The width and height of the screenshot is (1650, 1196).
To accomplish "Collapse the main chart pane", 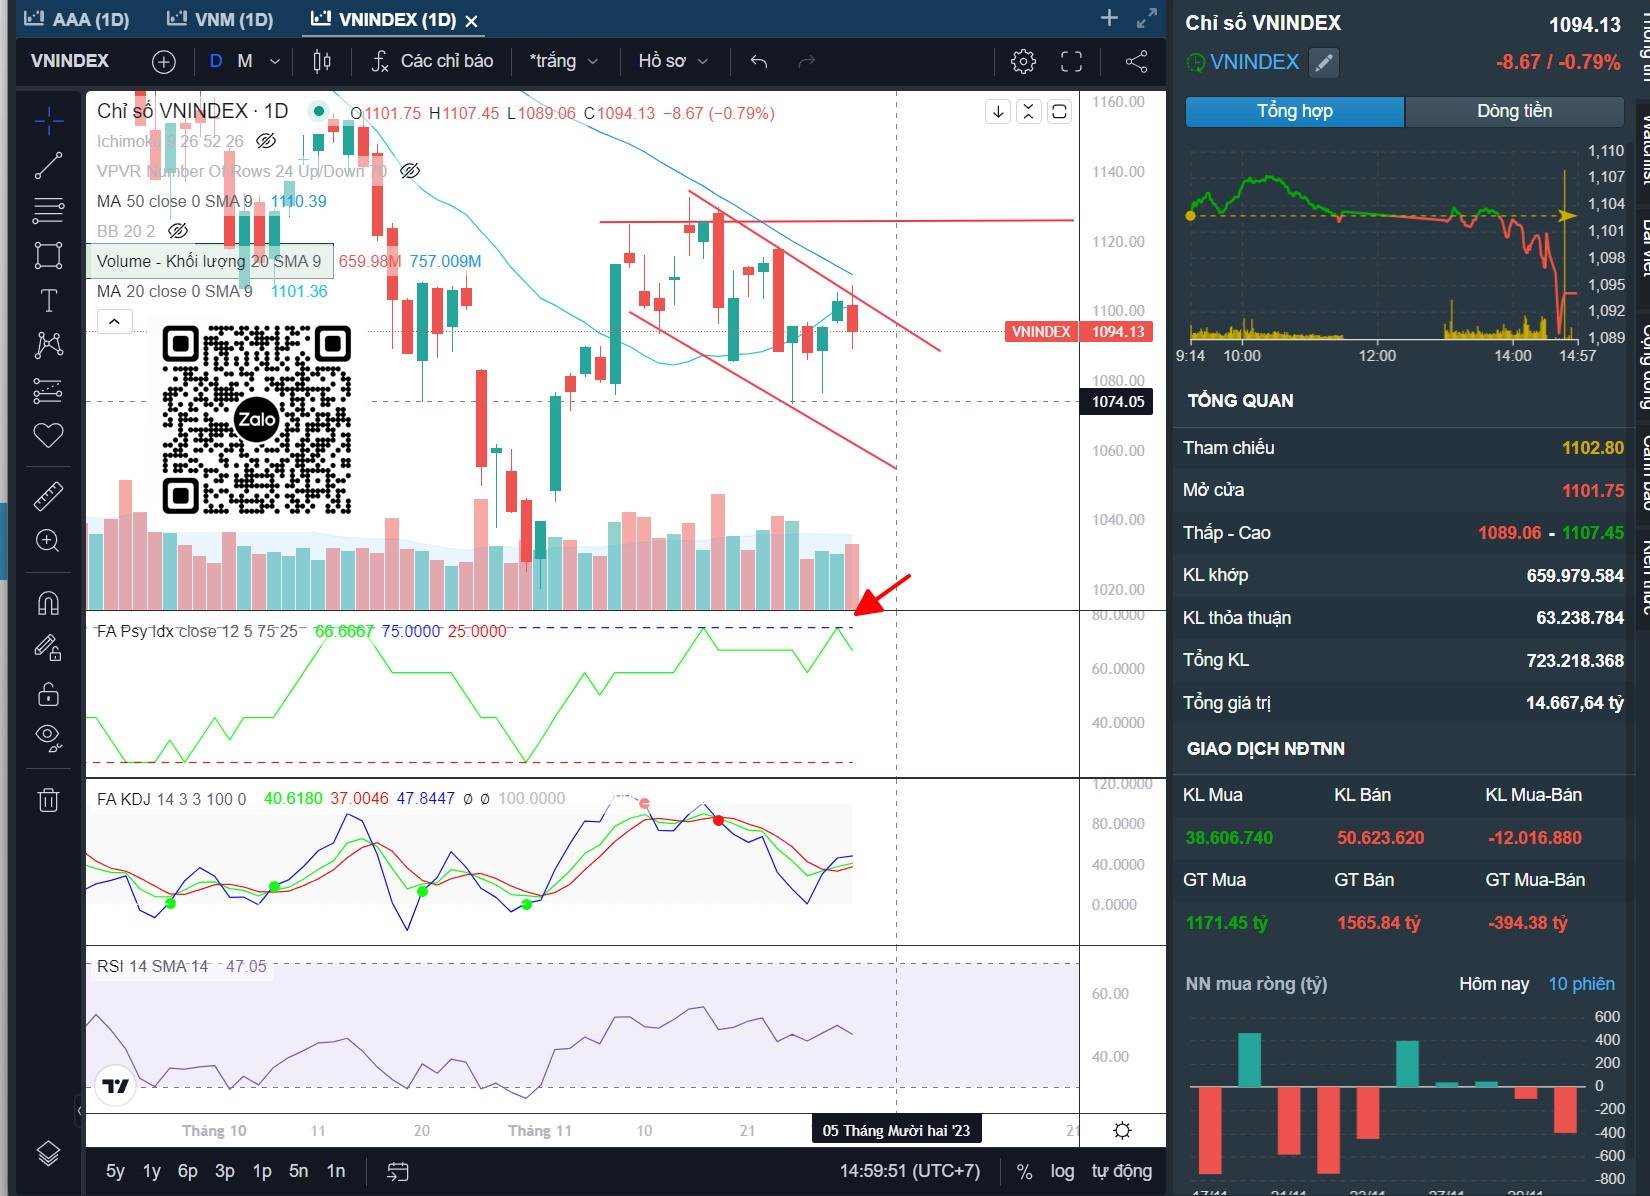I will (1028, 112).
